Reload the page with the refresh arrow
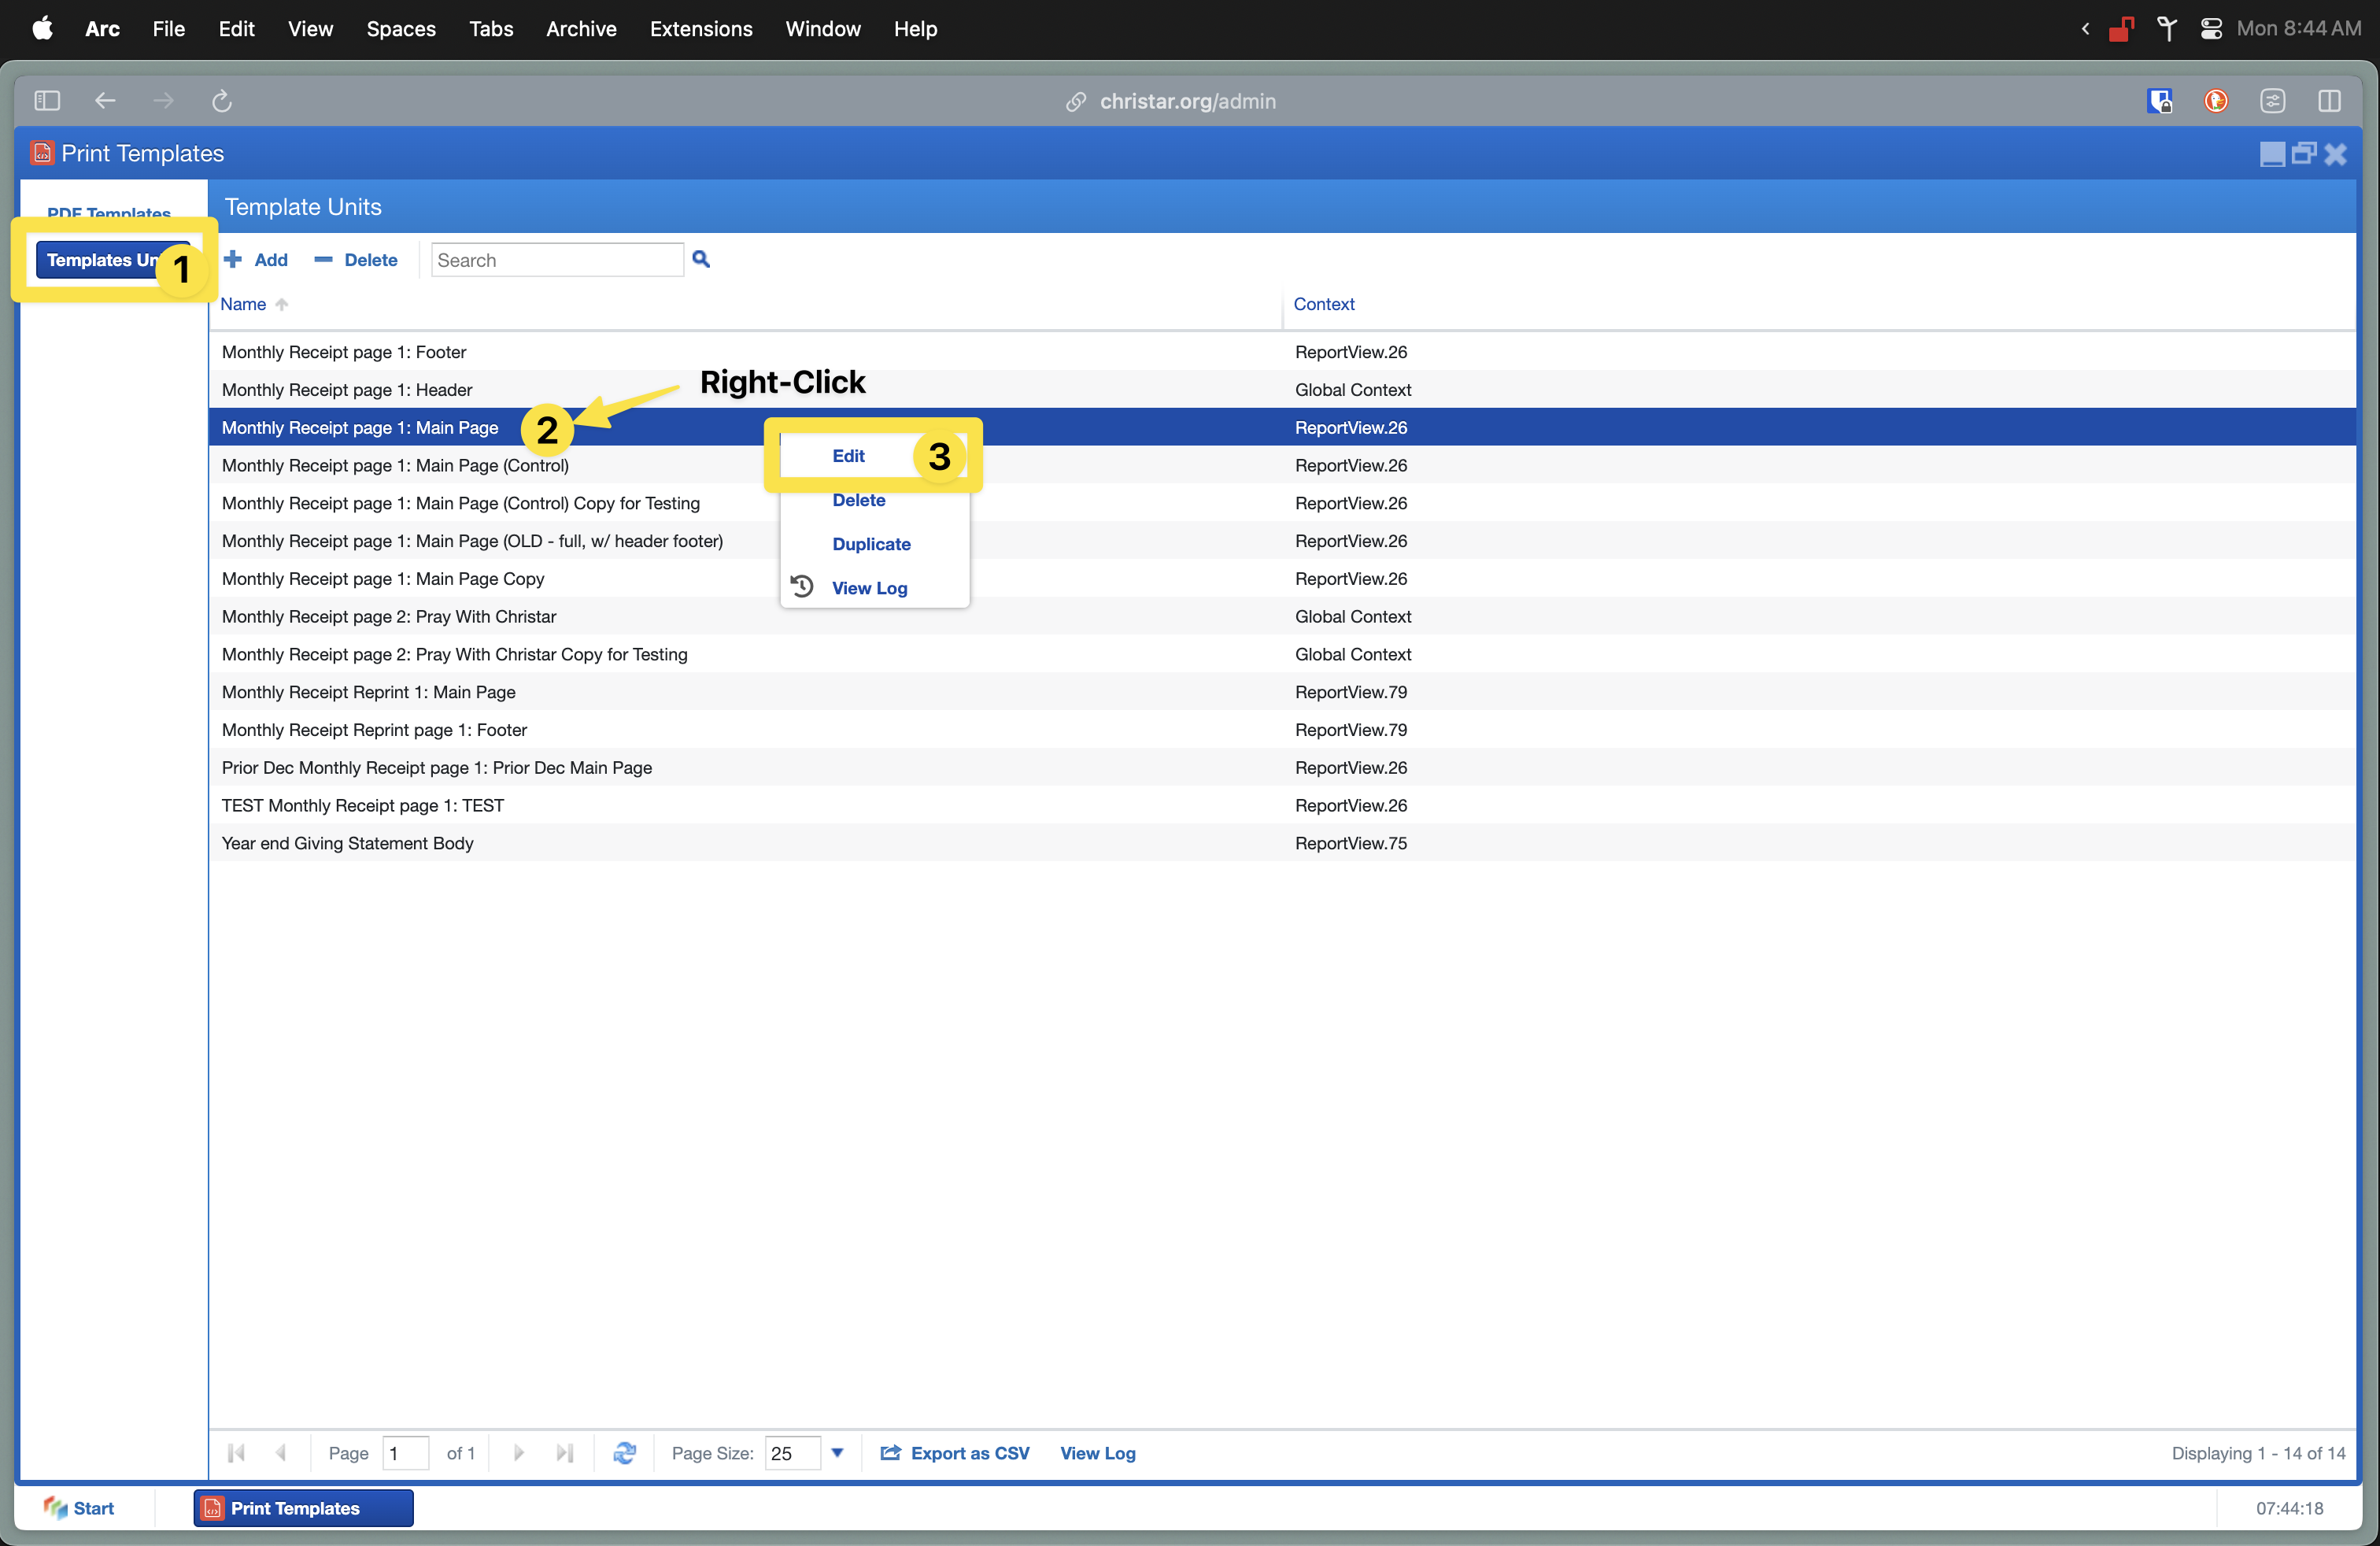2380x1546 pixels. 222,101
